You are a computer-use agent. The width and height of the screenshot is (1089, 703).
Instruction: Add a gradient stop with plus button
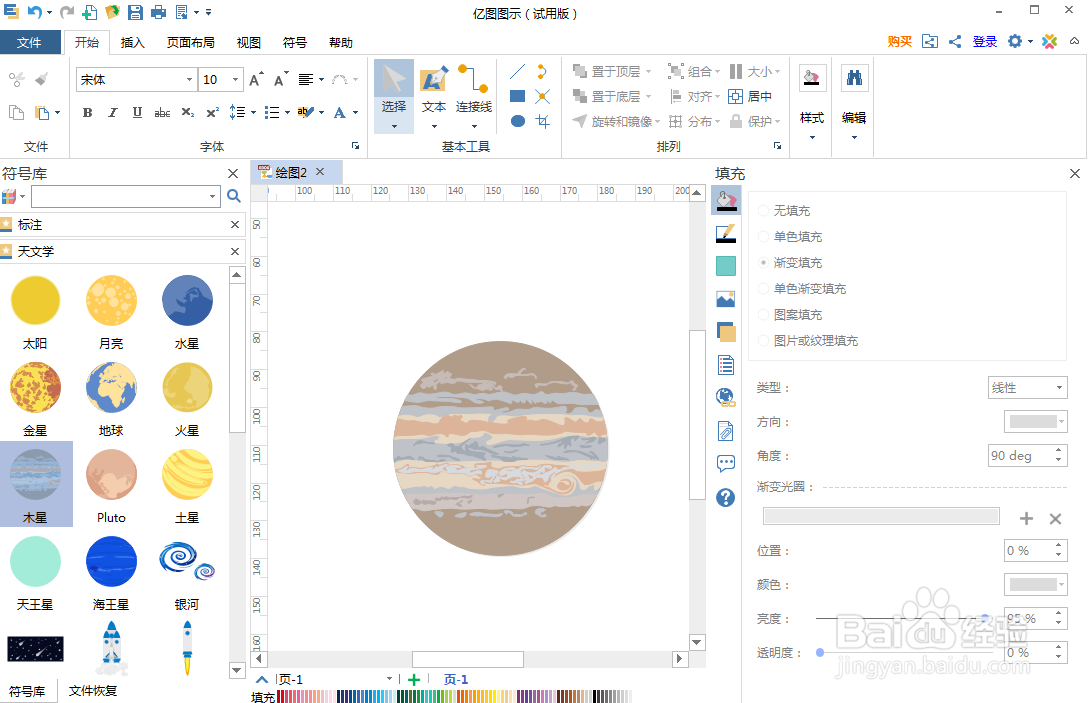1026,518
